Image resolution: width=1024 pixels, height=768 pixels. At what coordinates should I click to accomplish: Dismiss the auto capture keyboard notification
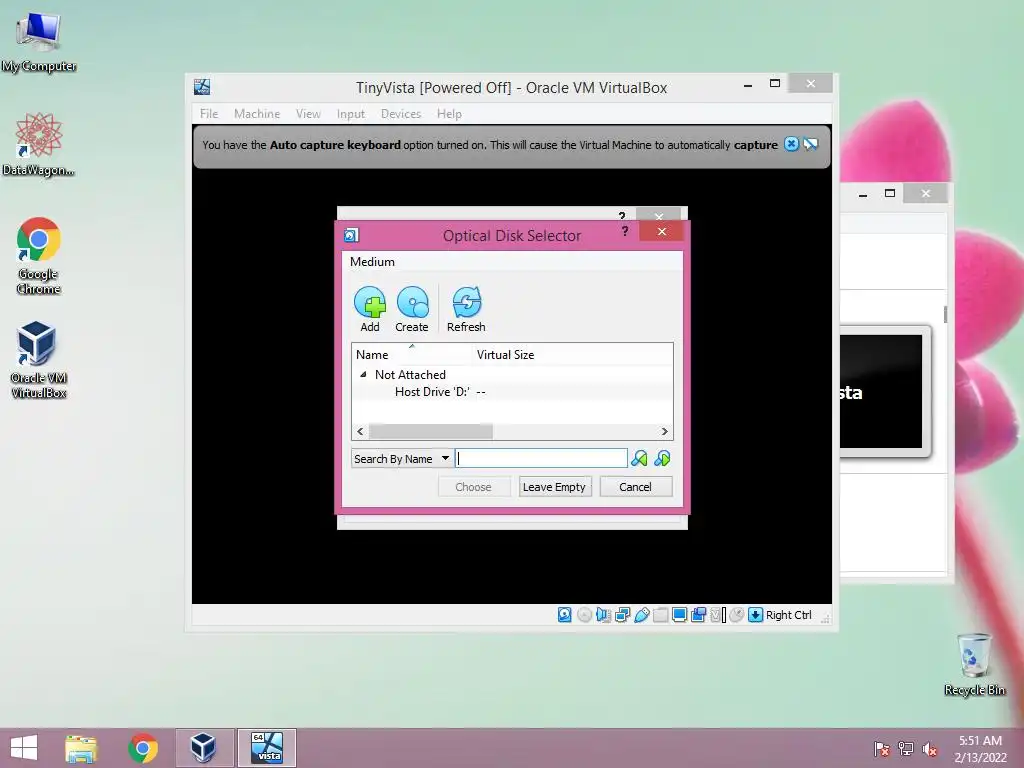791,144
